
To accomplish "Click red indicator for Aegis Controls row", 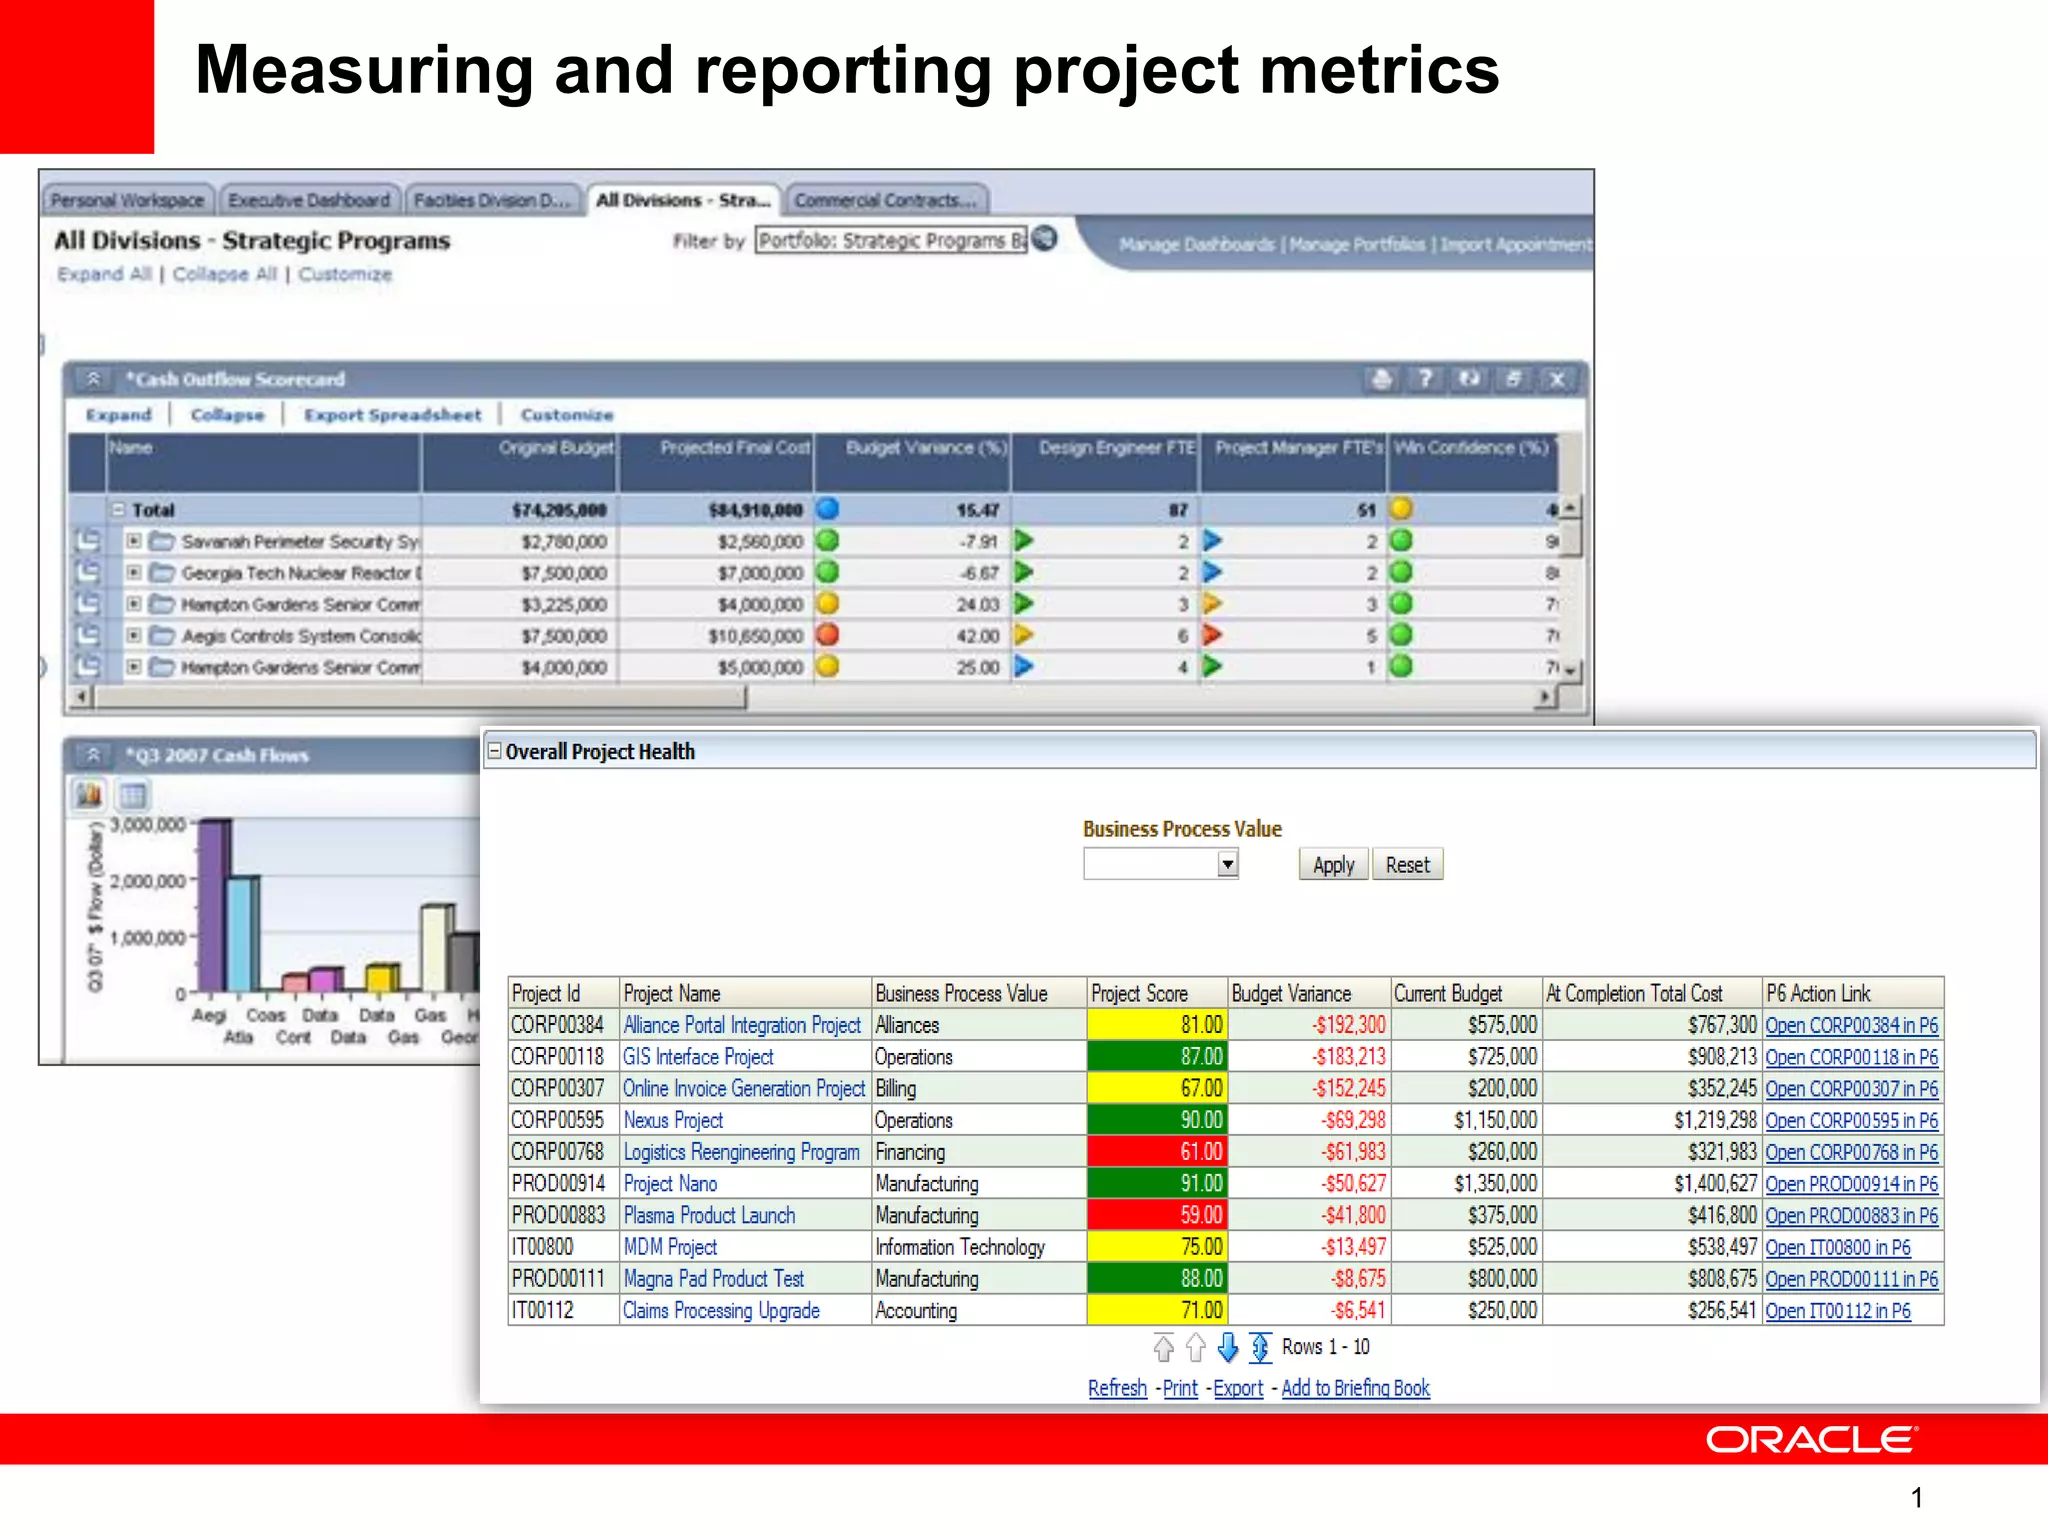I will point(827,635).
